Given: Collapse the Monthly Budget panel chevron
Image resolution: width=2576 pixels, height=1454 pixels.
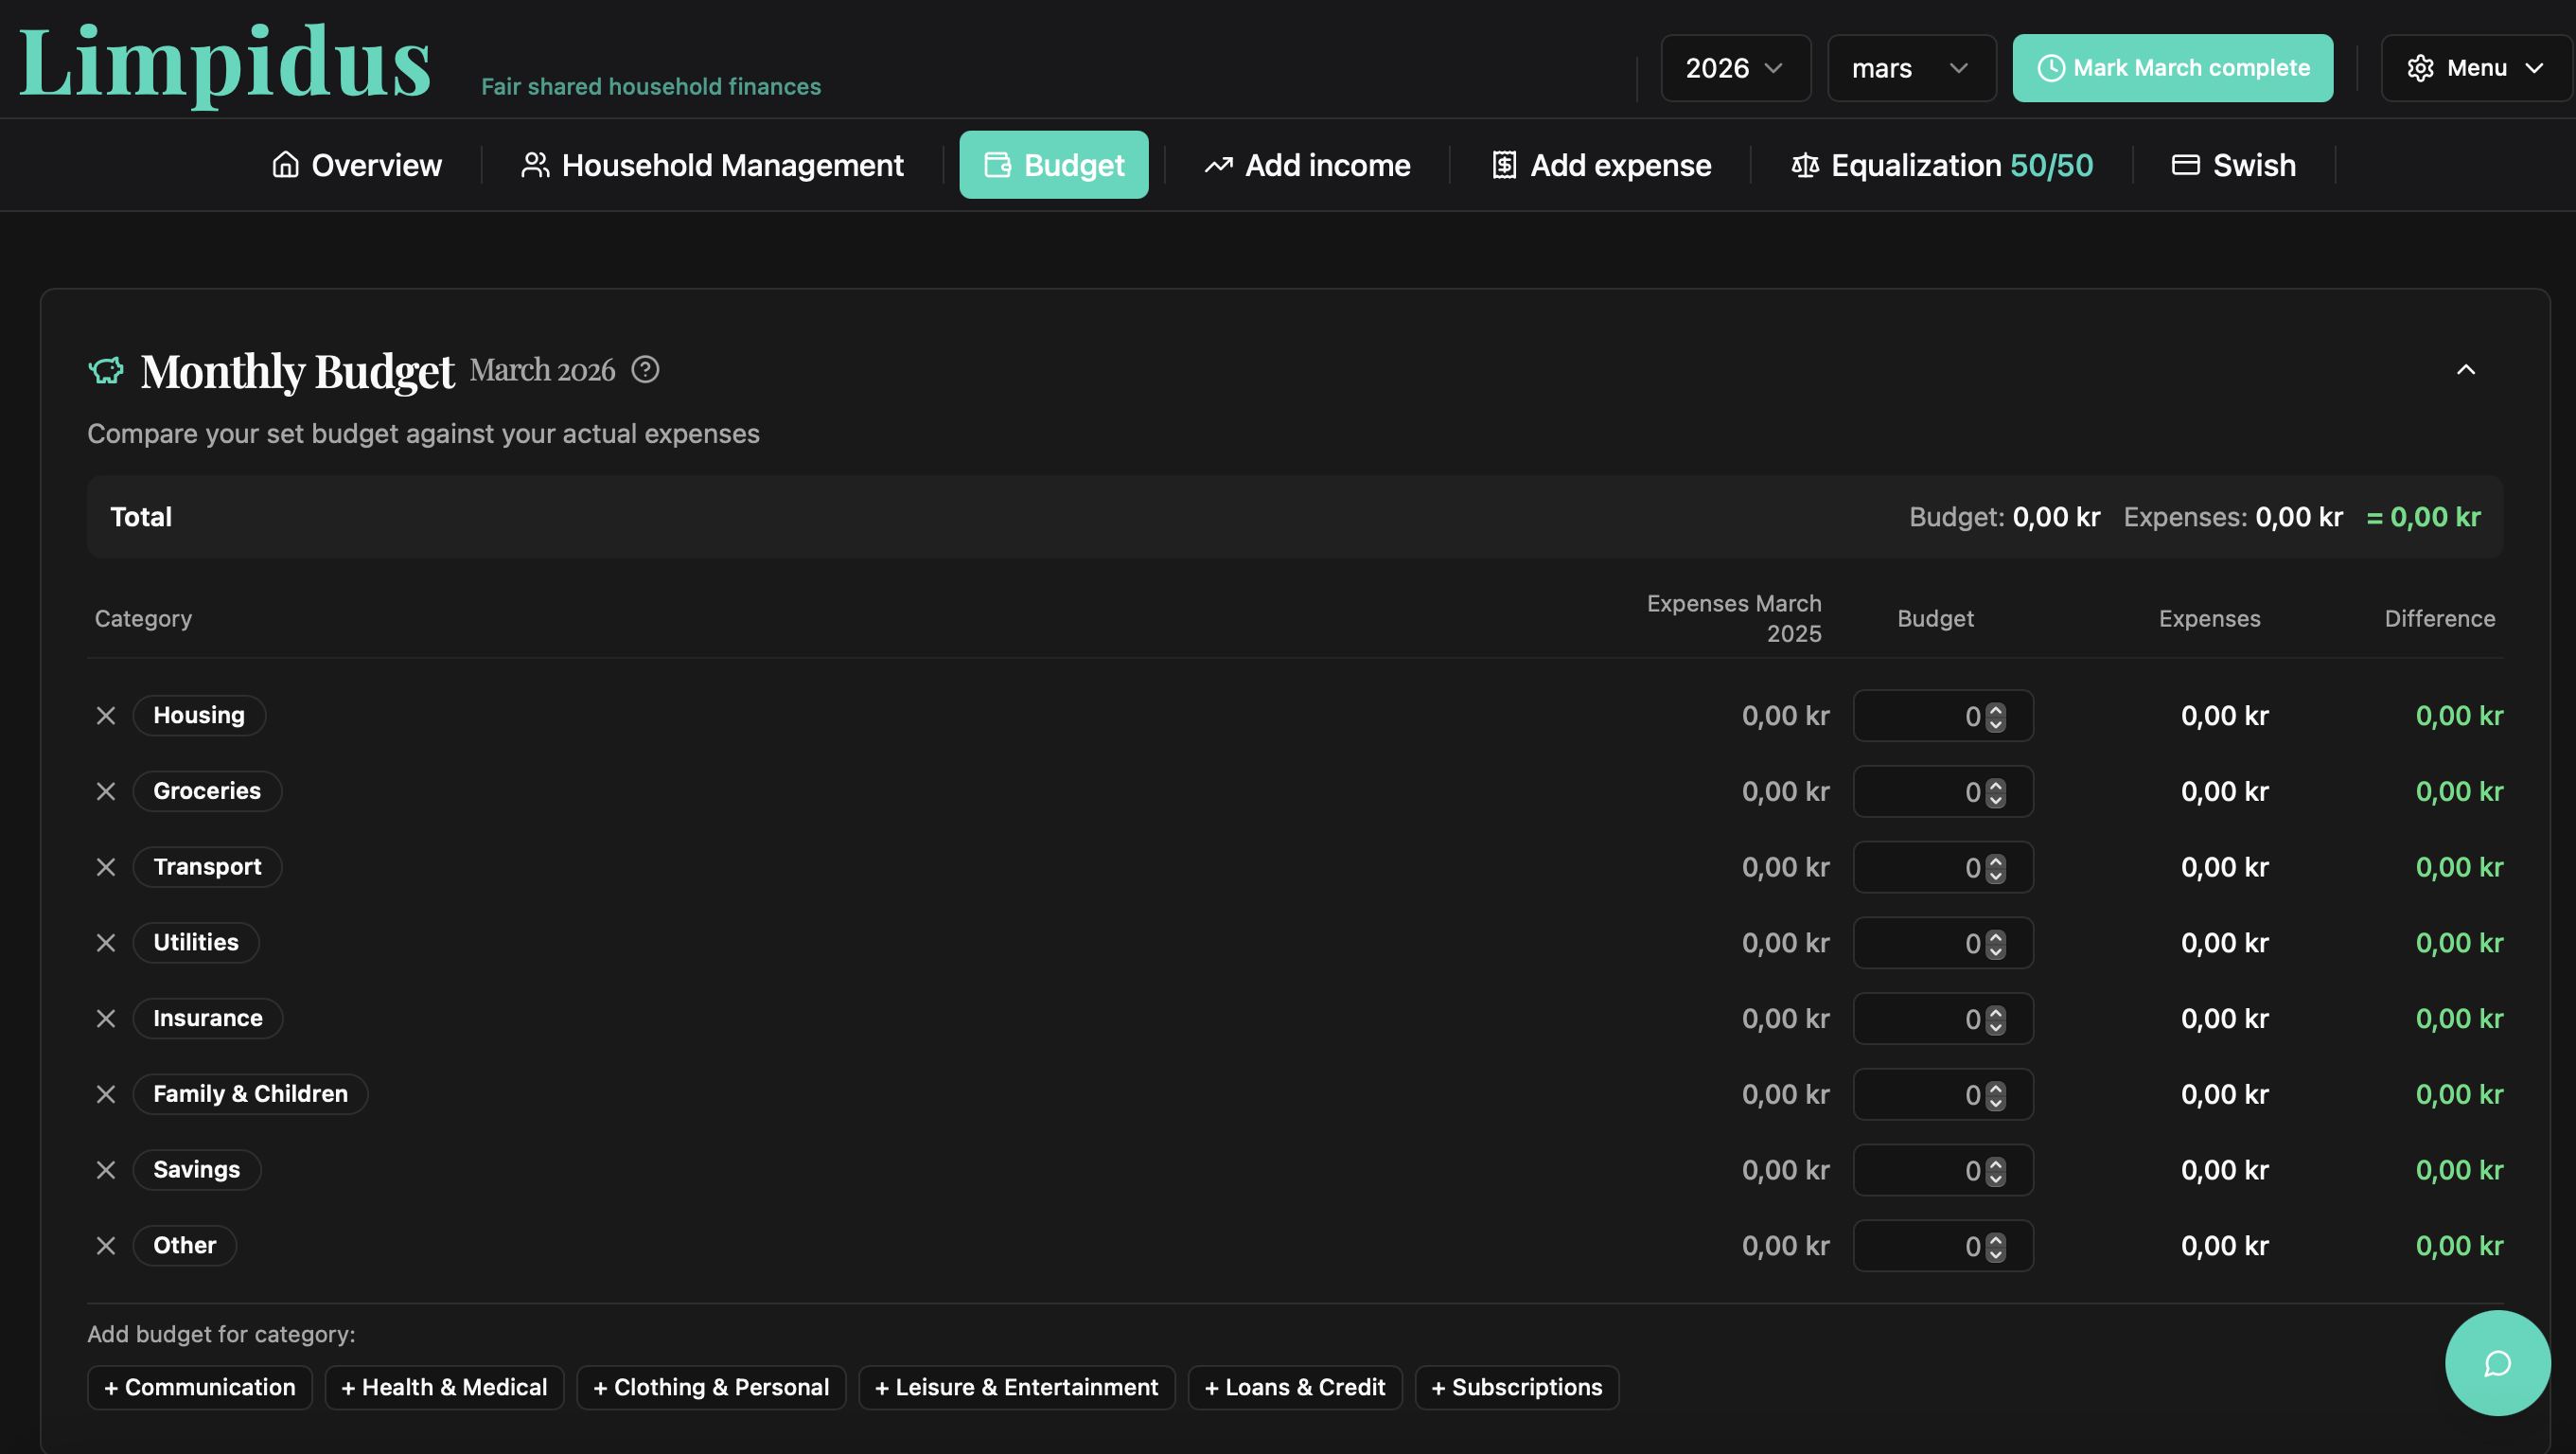Looking at the screenshot, I should click(2466, 370).
